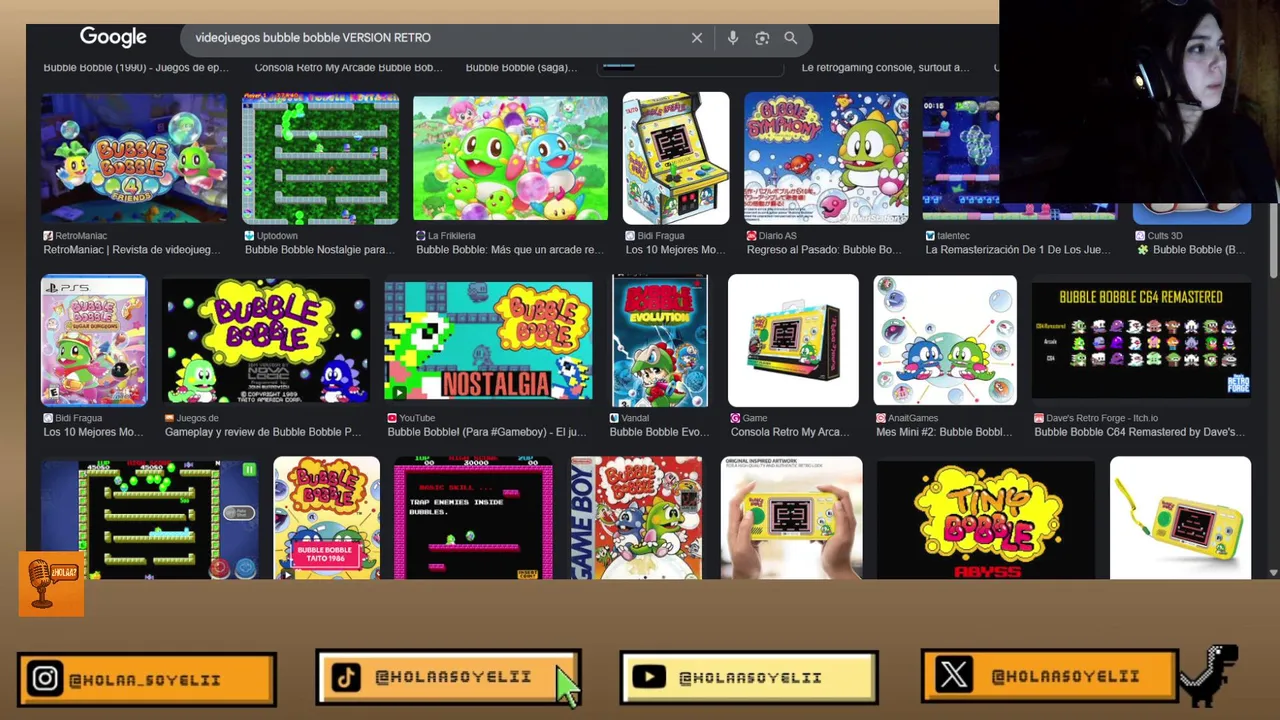Image resolution: width=1280 pixels, height=720 pixels.
Task: Click the TikTok @holaasoyelii badge
Action: (448, 677)
